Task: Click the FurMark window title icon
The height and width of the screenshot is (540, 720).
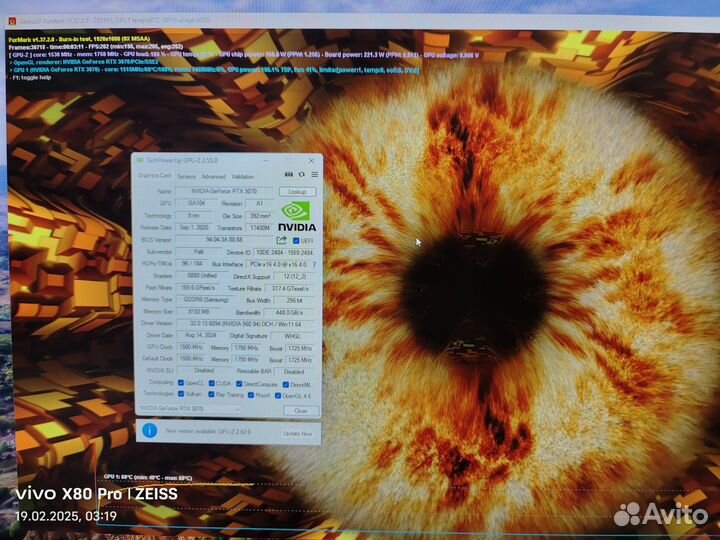Action: pyautogui.click(x=12, y=21)
